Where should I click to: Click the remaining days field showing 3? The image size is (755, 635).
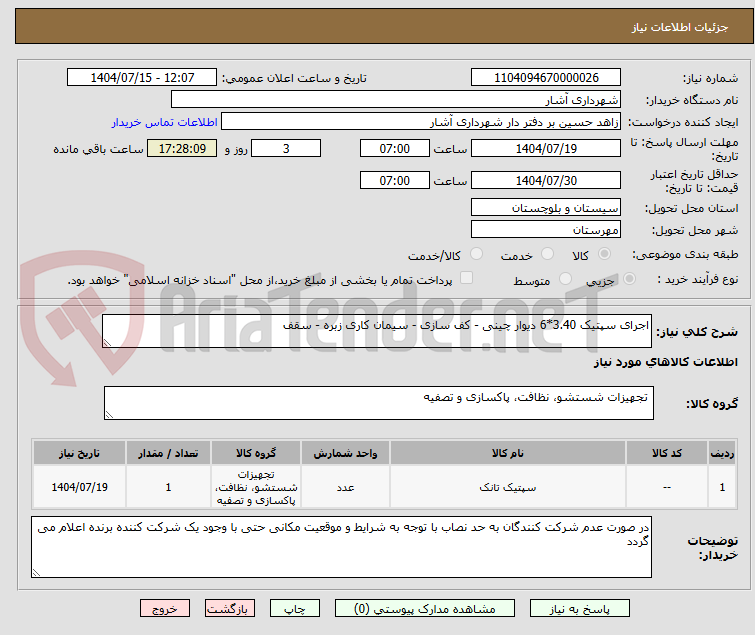[286, 148]
